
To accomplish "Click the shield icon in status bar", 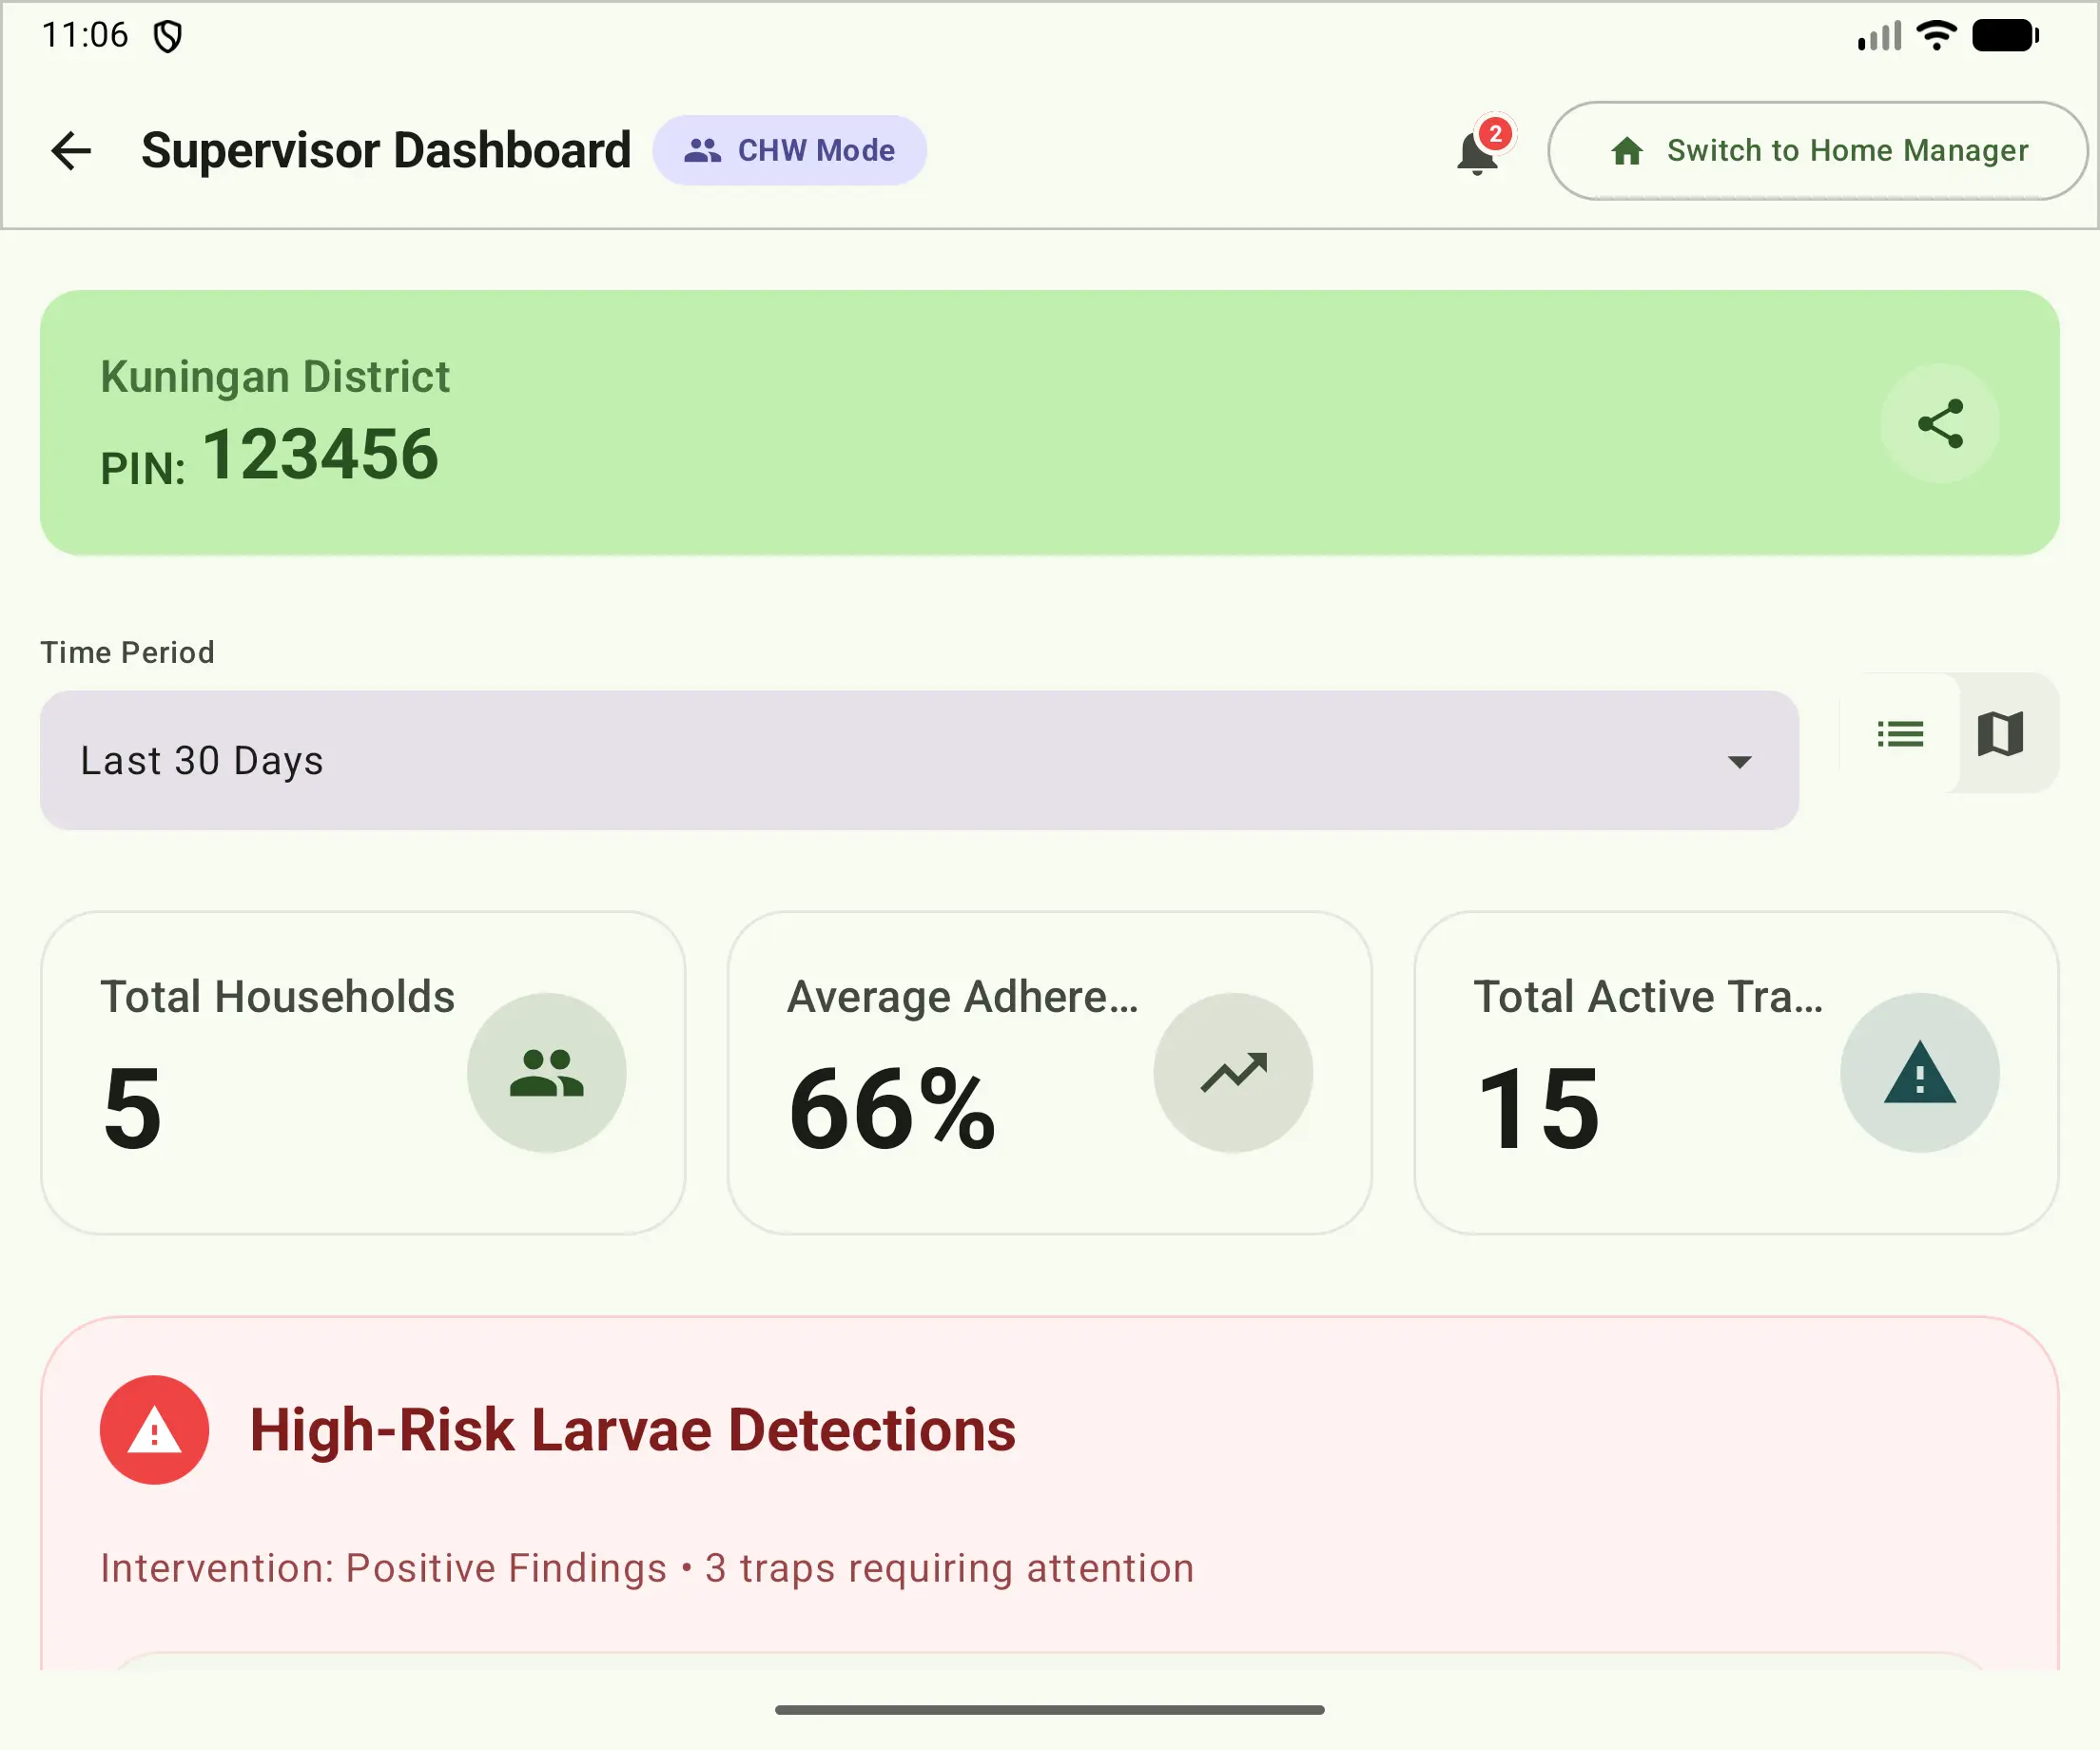I will click(x=168, y=37).
